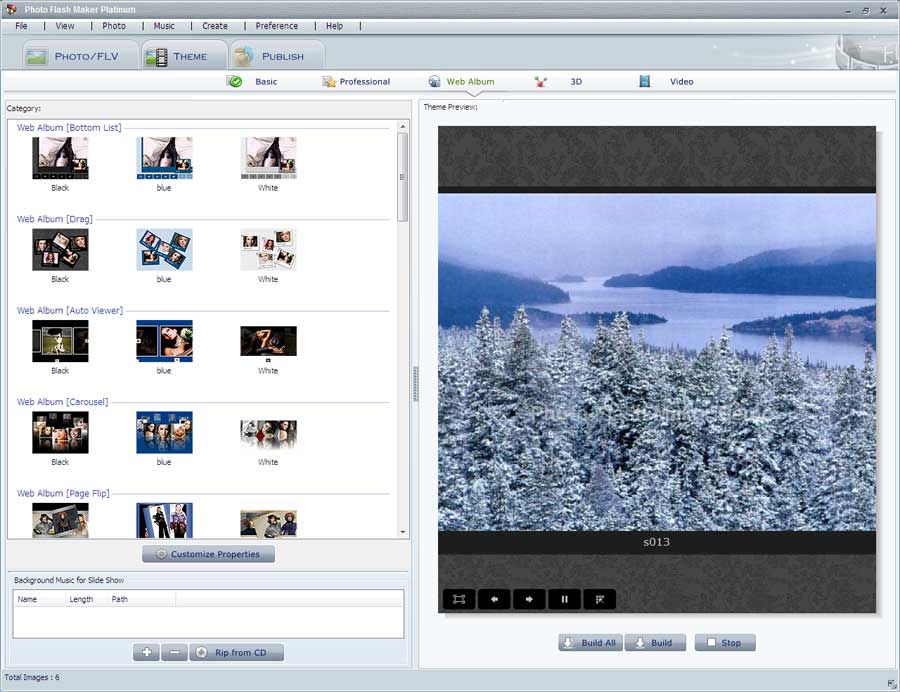Open the Preference menu
Screen dimensions: 900x692
click(x=277, y=26)
